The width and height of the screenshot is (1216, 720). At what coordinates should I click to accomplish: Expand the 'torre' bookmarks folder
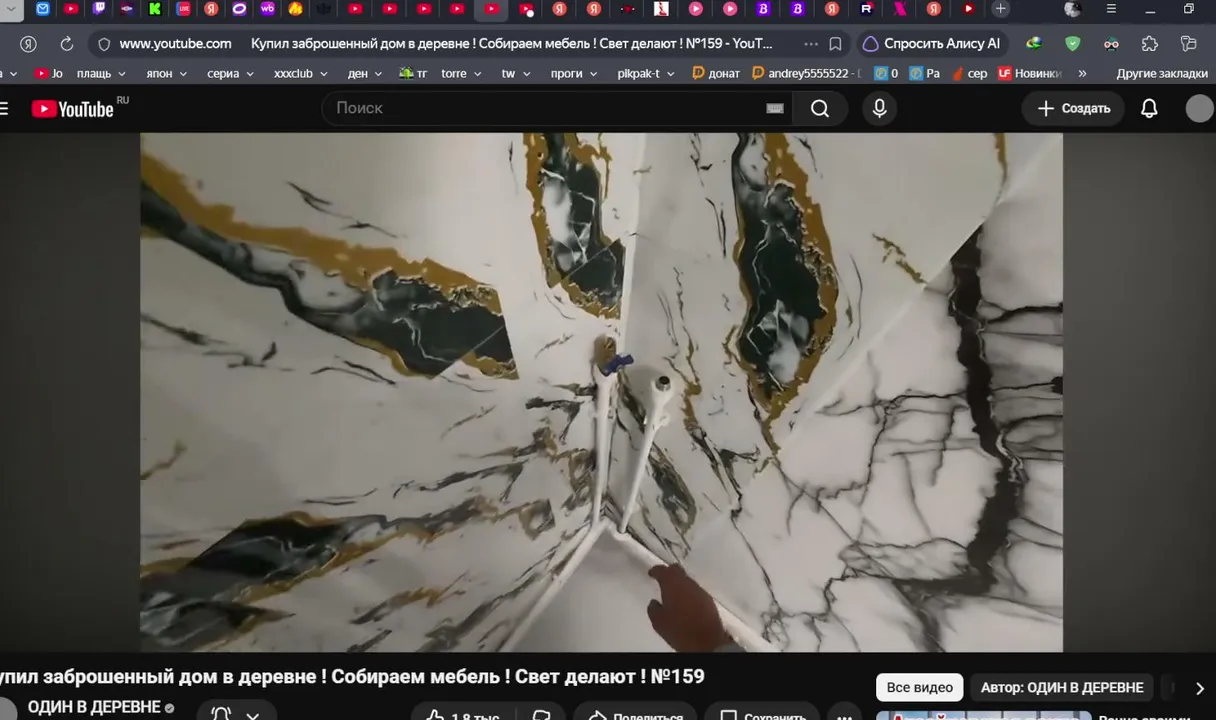461,74
